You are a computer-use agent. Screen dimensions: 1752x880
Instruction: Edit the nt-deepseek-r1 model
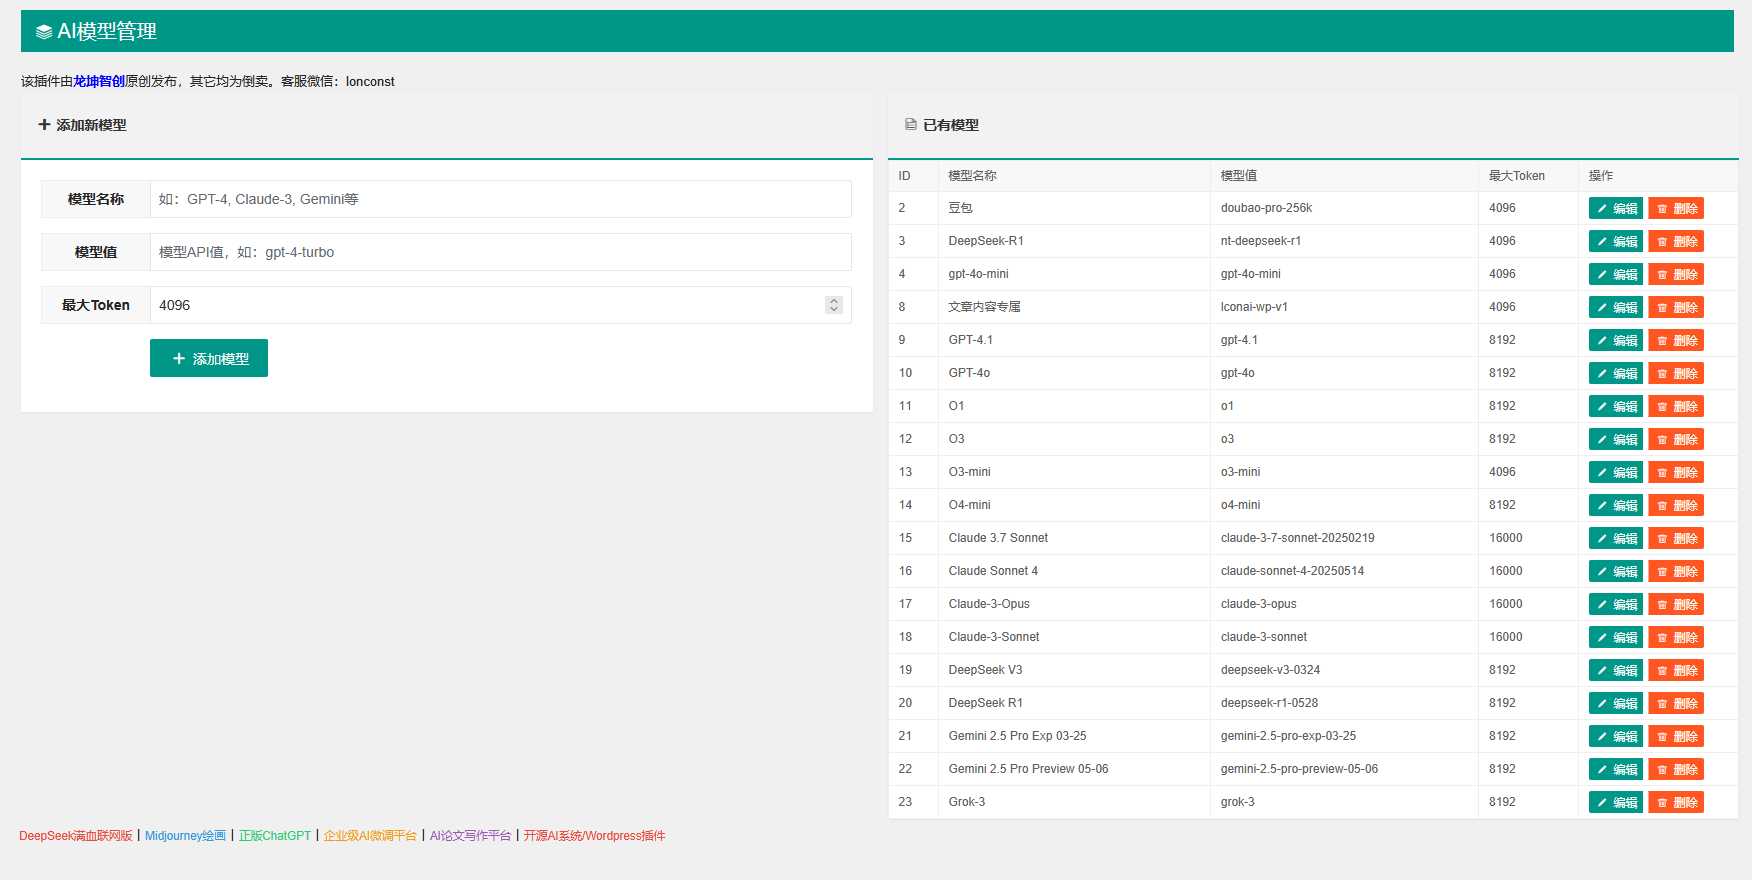1615,241
